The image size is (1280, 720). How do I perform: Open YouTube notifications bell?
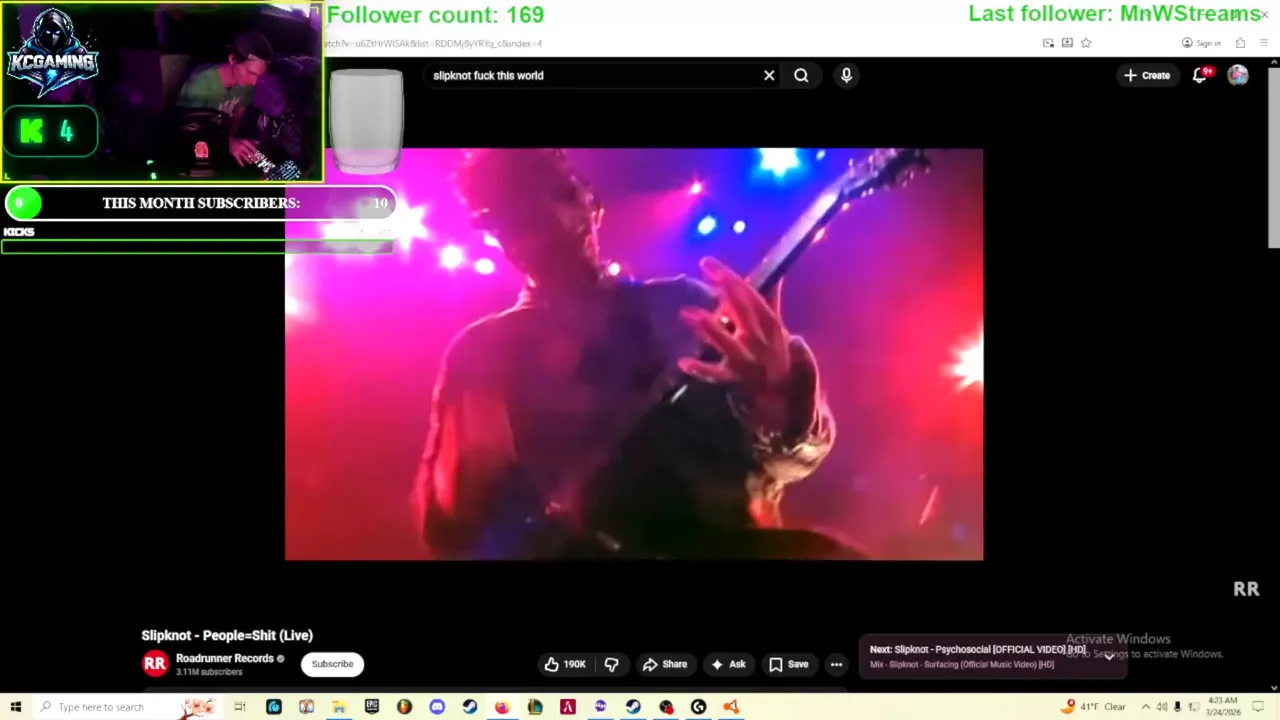coord(1200,75)
